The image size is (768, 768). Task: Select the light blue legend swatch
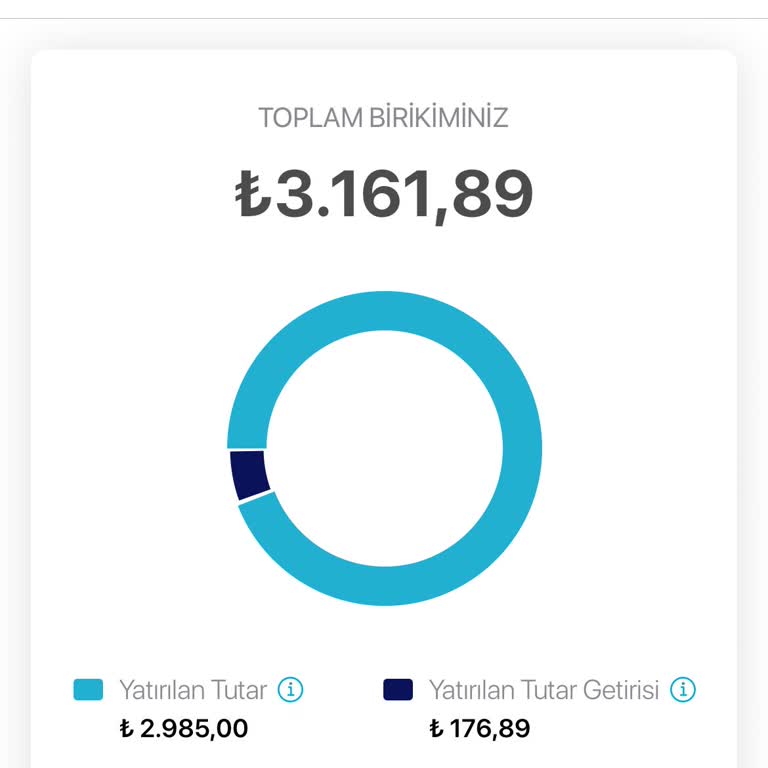[88, 690]
